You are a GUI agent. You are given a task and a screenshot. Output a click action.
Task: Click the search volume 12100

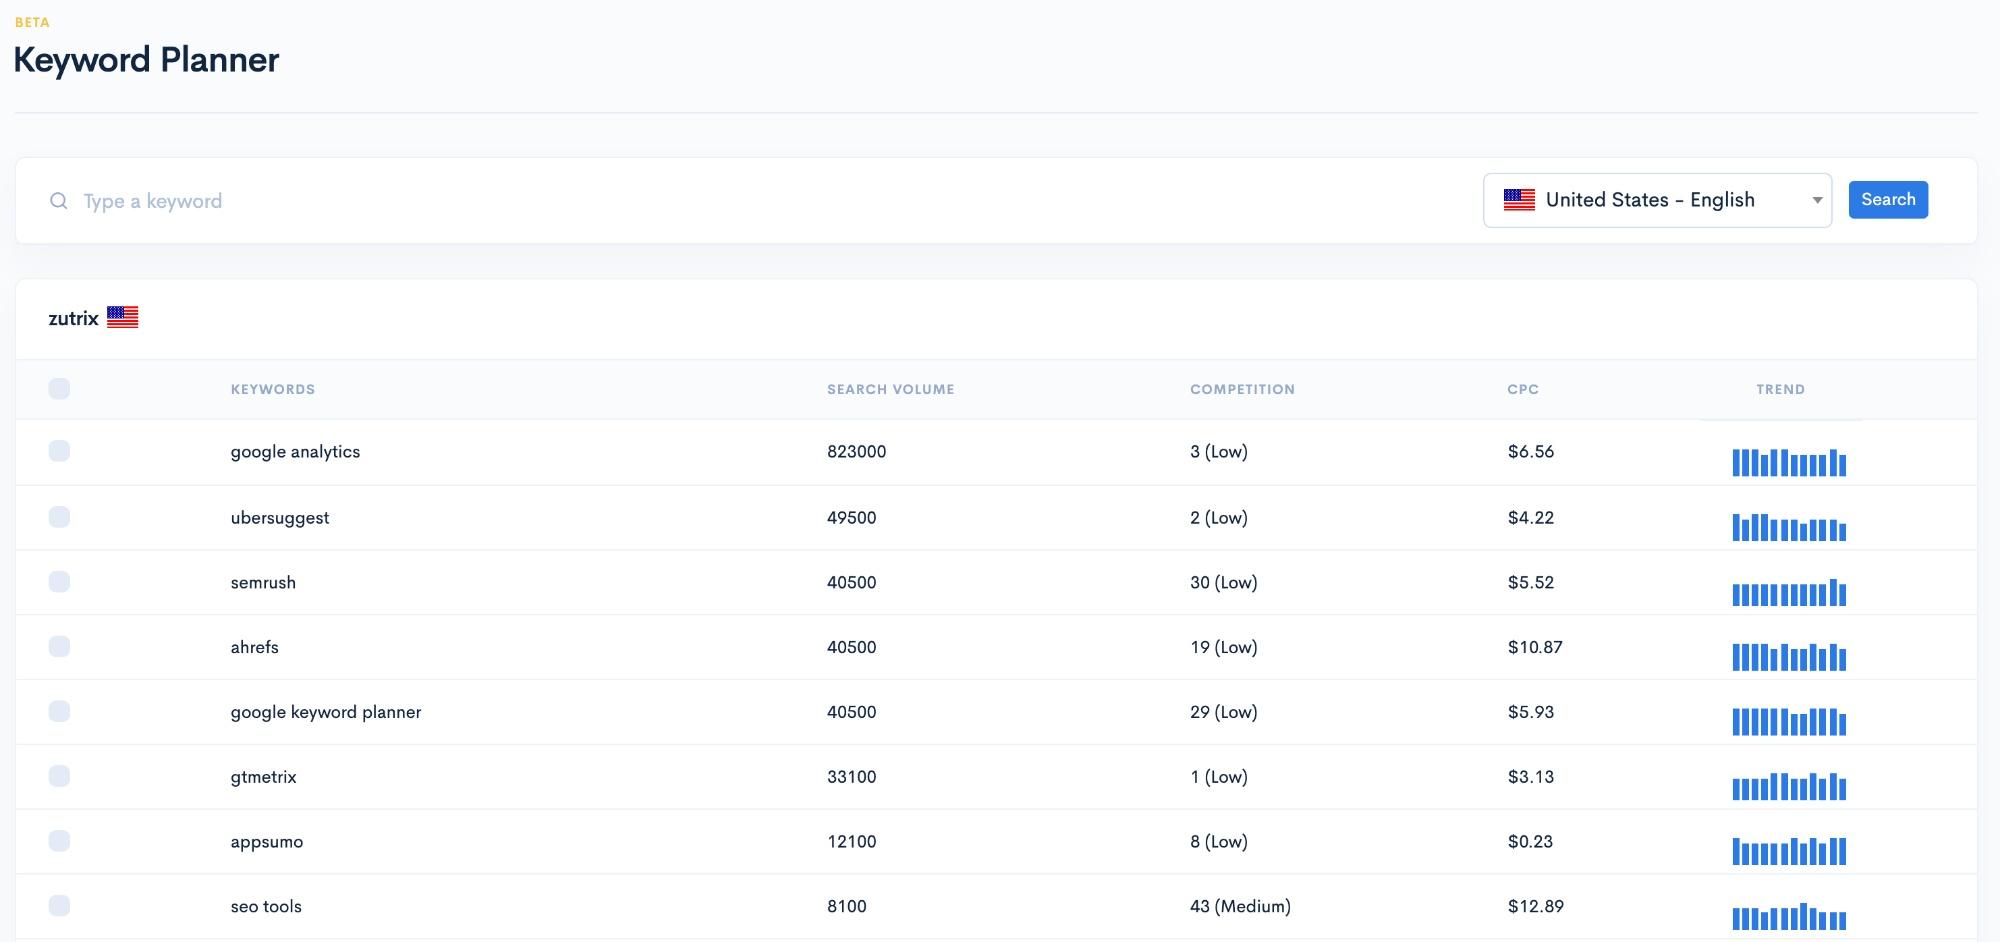coord(852,841)
